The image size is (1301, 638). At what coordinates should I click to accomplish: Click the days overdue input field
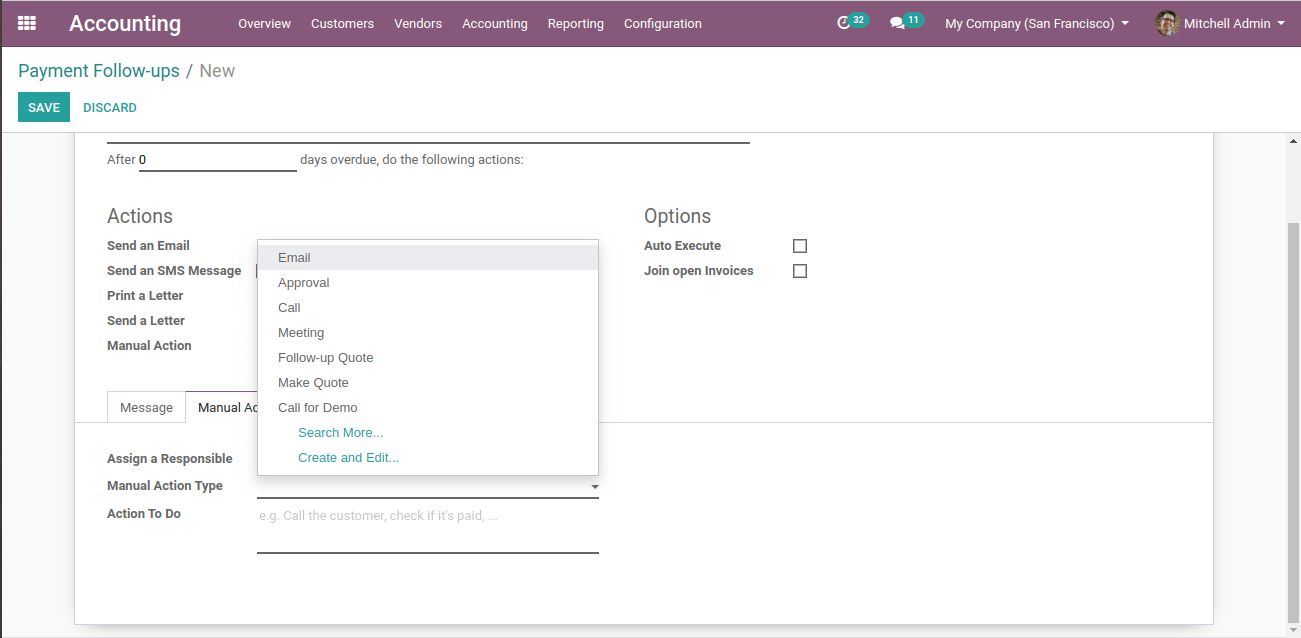[217, 160]
